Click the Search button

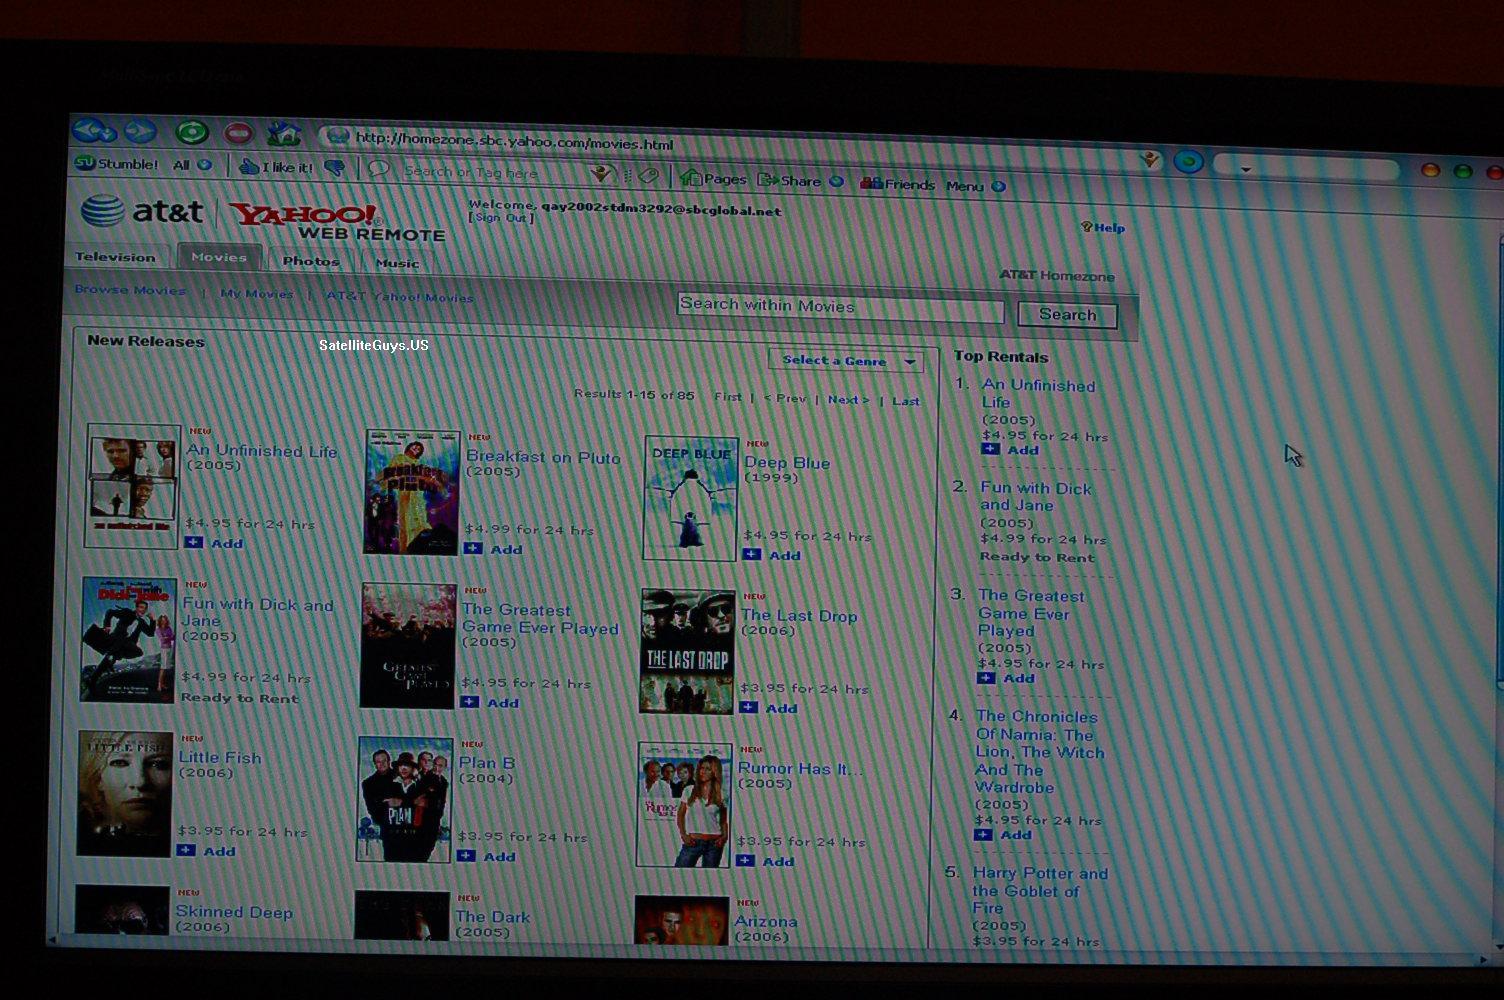coord(1067,314)
